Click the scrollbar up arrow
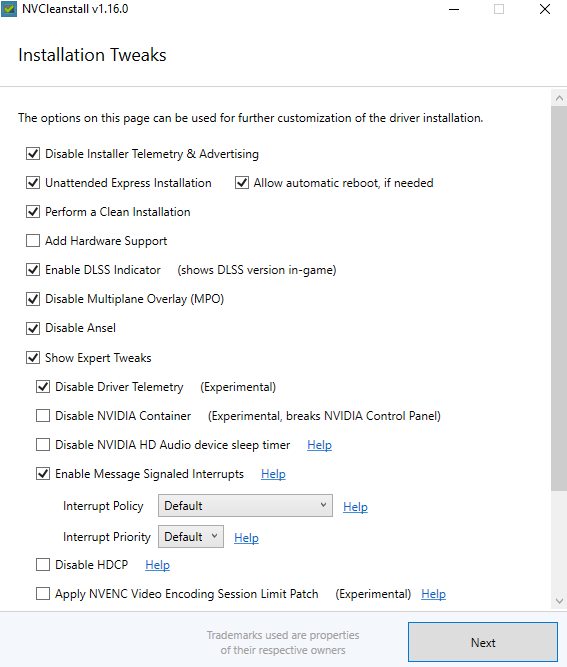 (x=559, y=98)
